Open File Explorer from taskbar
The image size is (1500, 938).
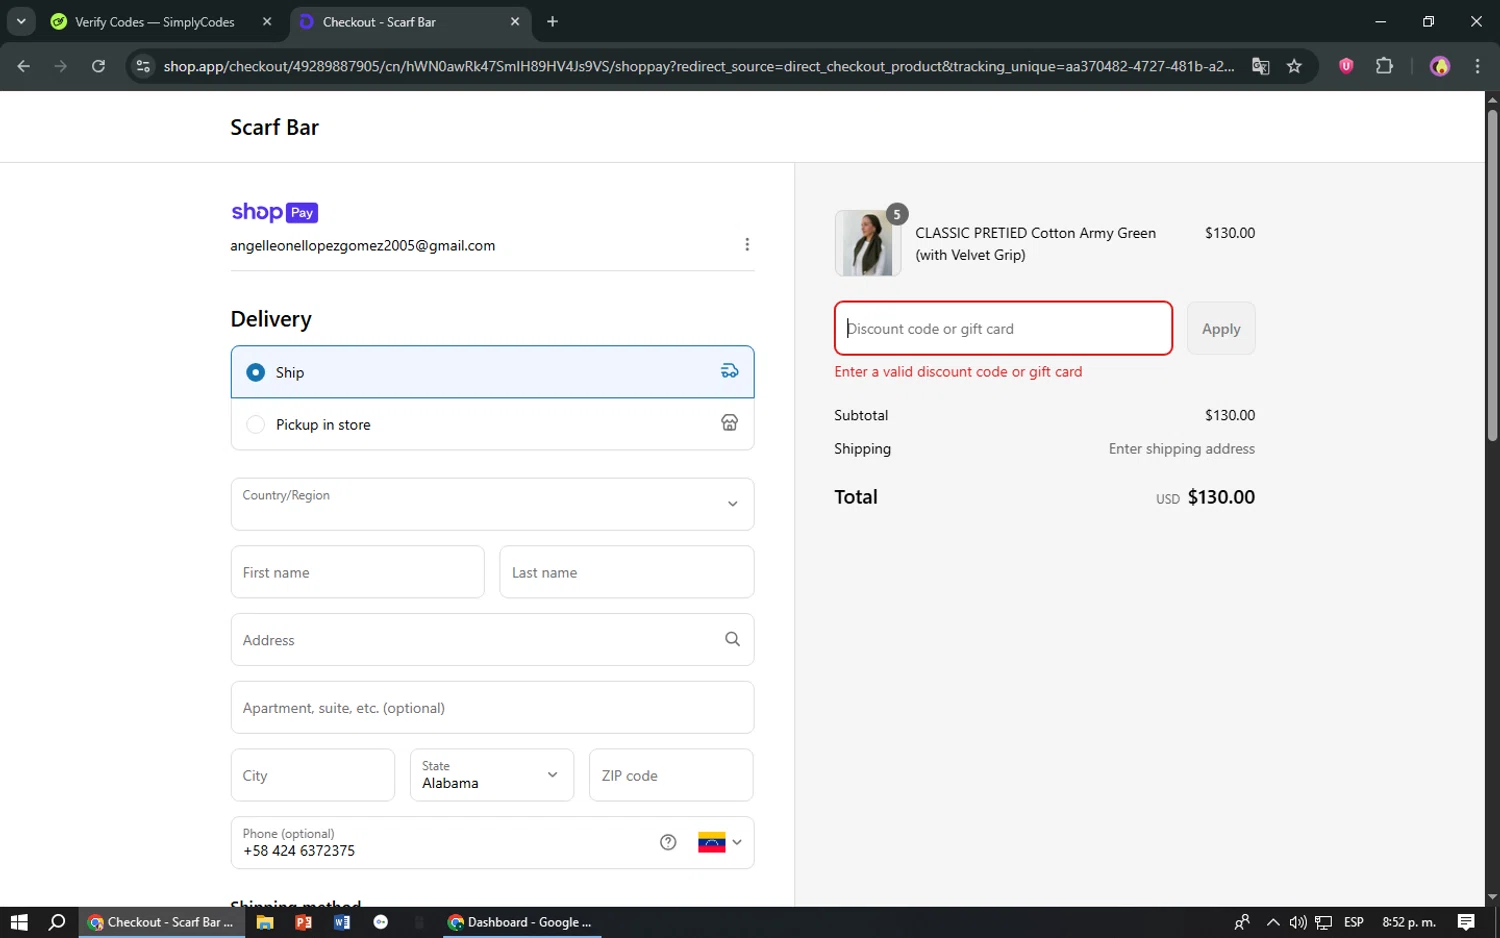[265, 922]
